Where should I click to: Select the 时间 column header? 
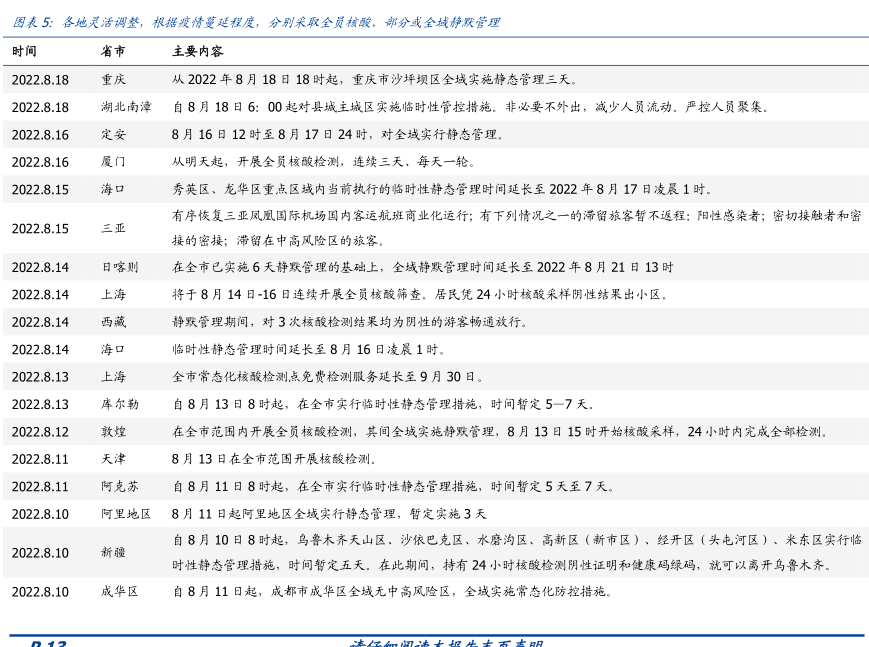[25, 51]
